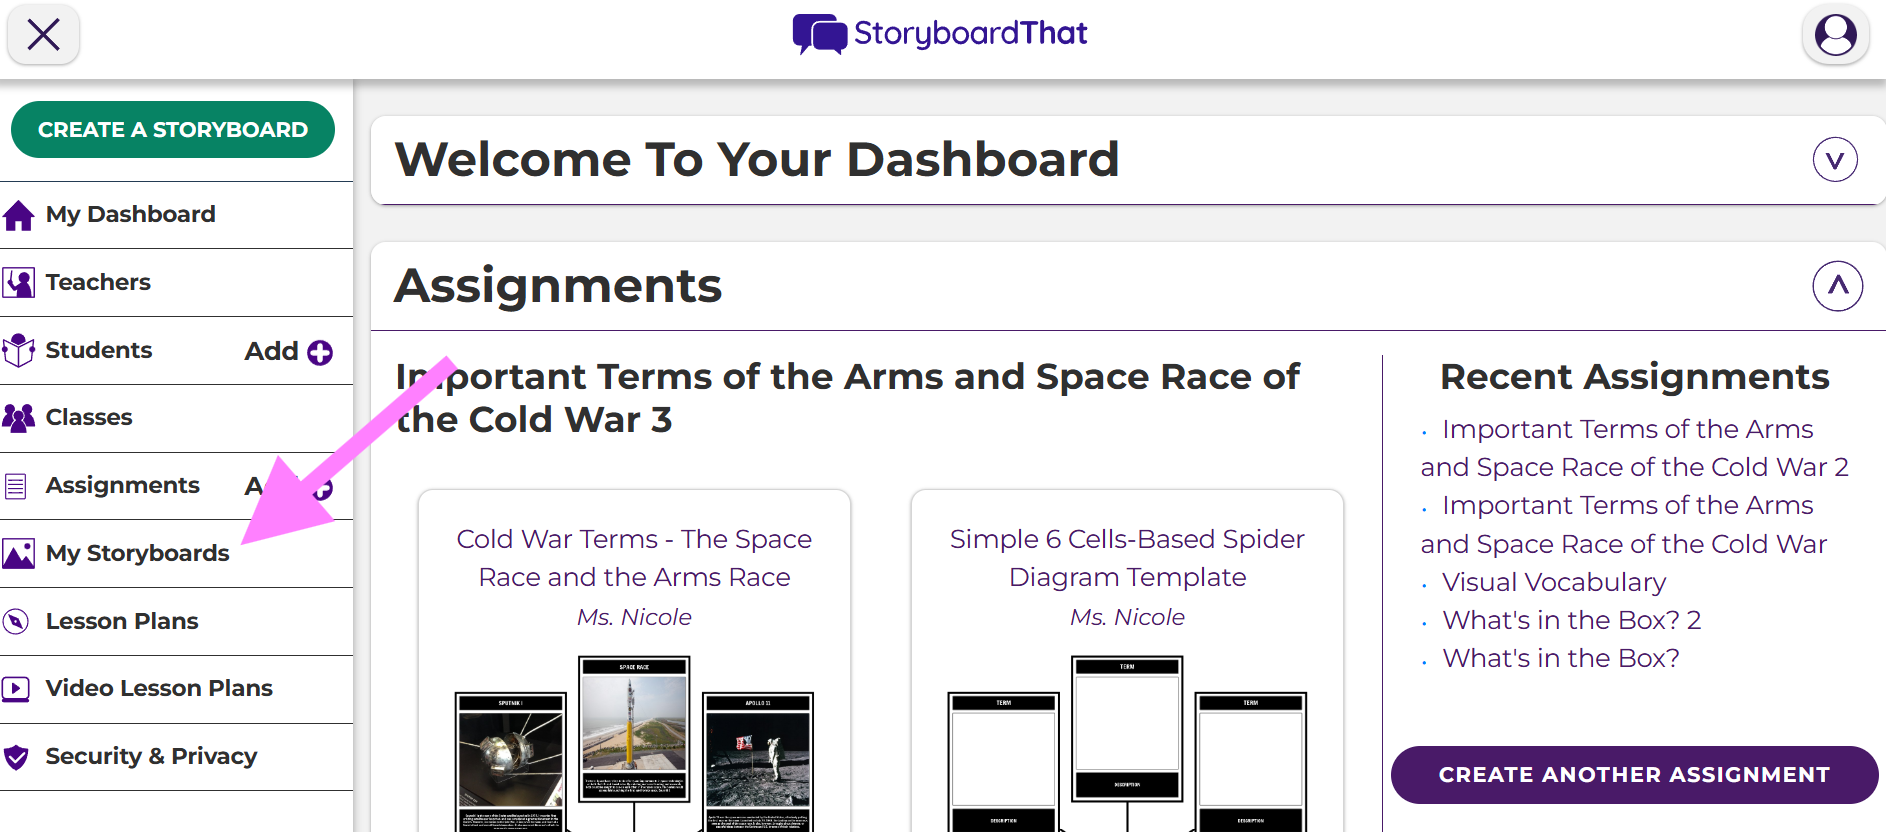The height and width of the screenshot is (832, 1886).
Task: Open blank spider diagram center cell thumbnail
Action: [x=1127, y=729]
